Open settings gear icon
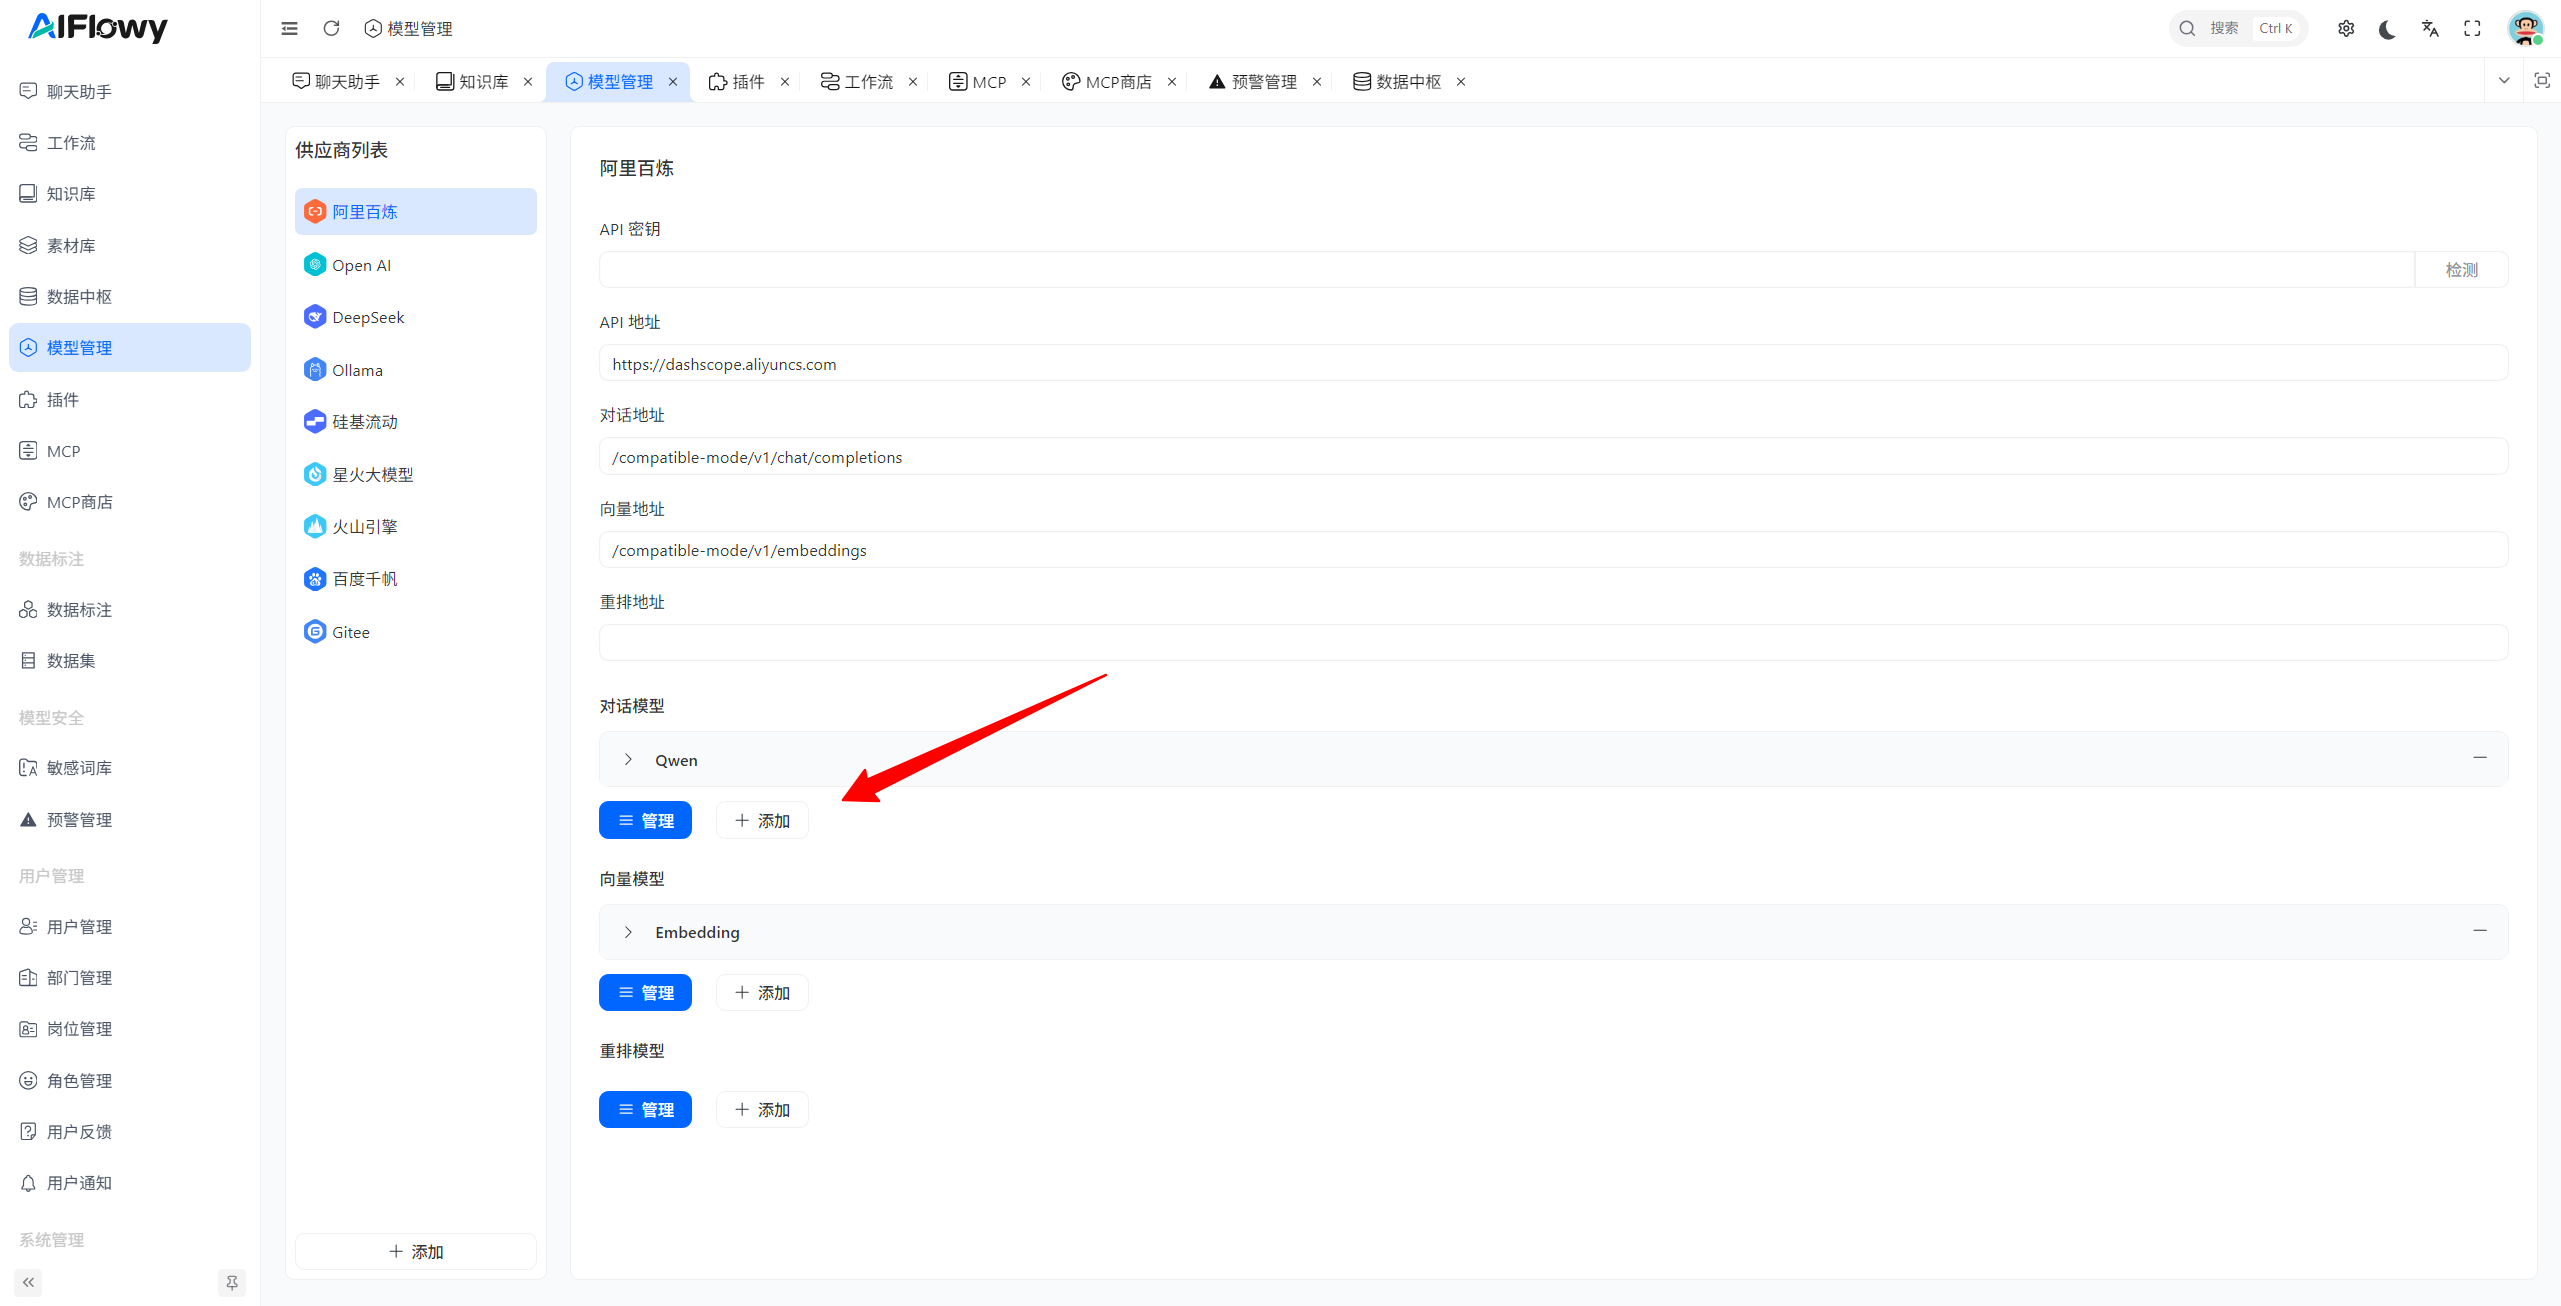 coord(2346,28)
